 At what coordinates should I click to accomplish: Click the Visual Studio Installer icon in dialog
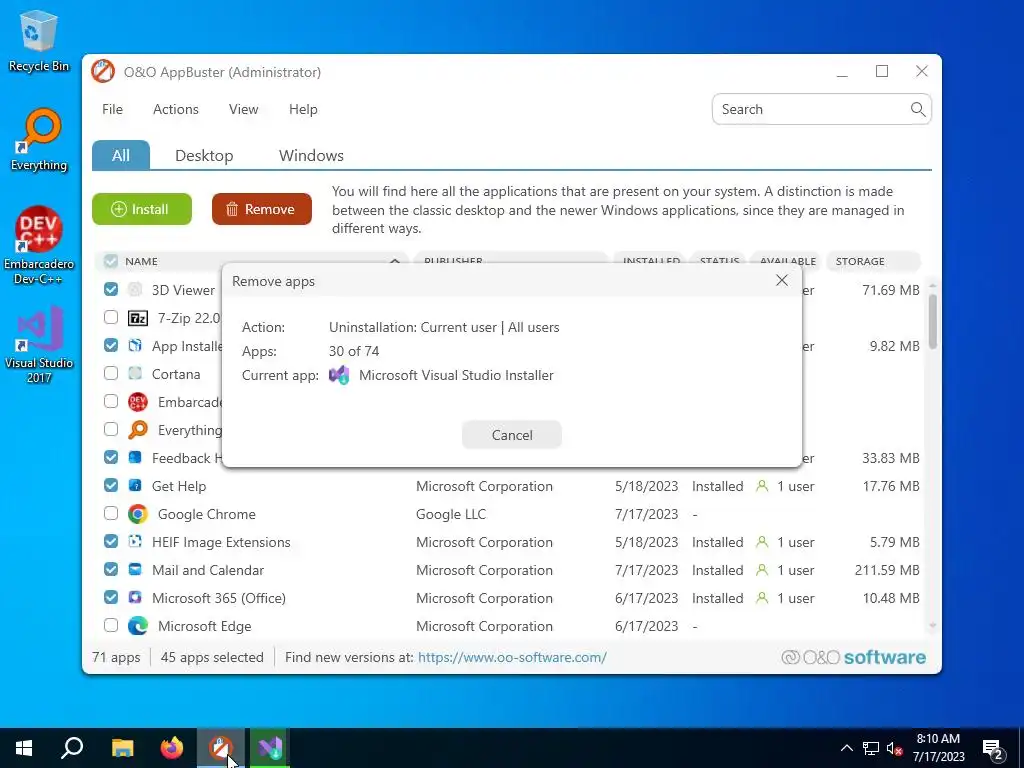[x=339, y=376]
